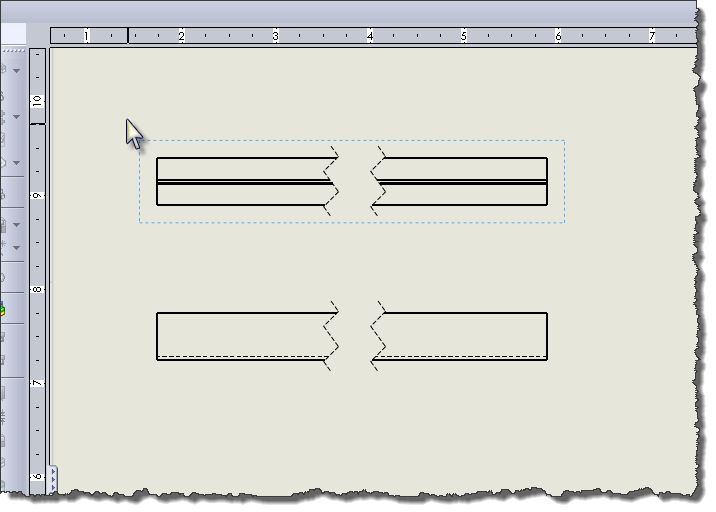The image size is (716, 512).
Task: Click the green-yellow icon on left toolbar edge
Action: point(3,311)
